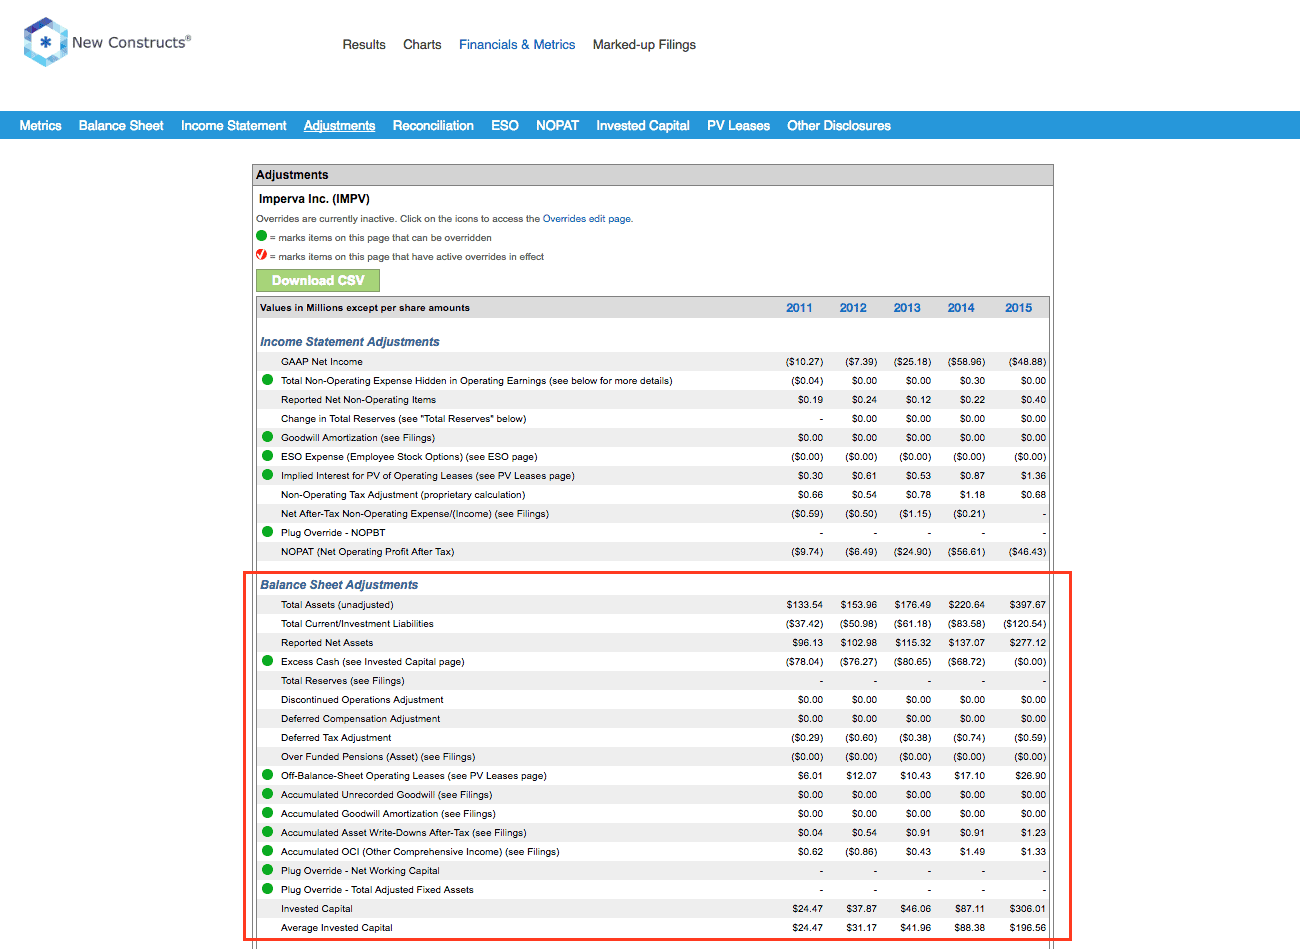Open the Charts top navigation item

pyautogui.click(x=422, y=44)
